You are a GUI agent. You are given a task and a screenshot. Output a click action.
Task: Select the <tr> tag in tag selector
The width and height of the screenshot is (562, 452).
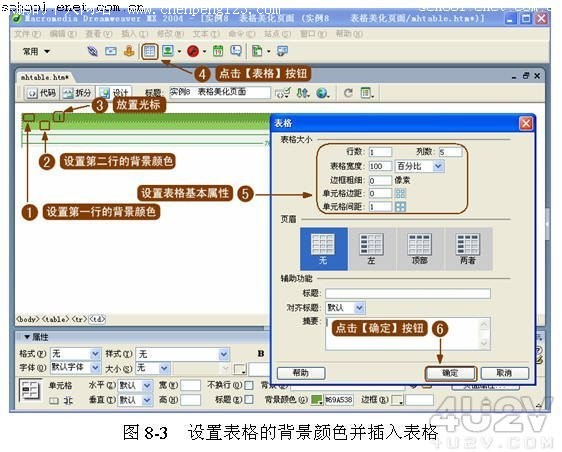click(79, 319)
